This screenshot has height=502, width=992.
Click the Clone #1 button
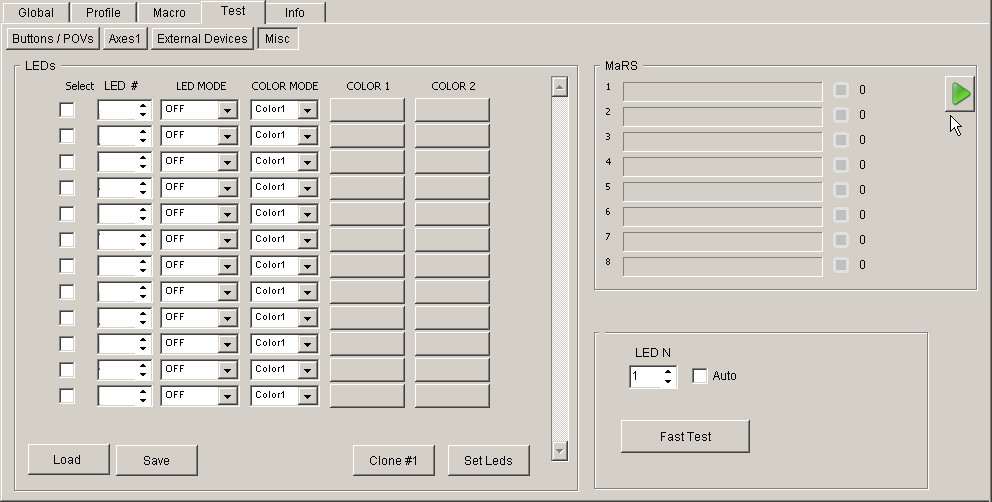[x=393, y=461]
